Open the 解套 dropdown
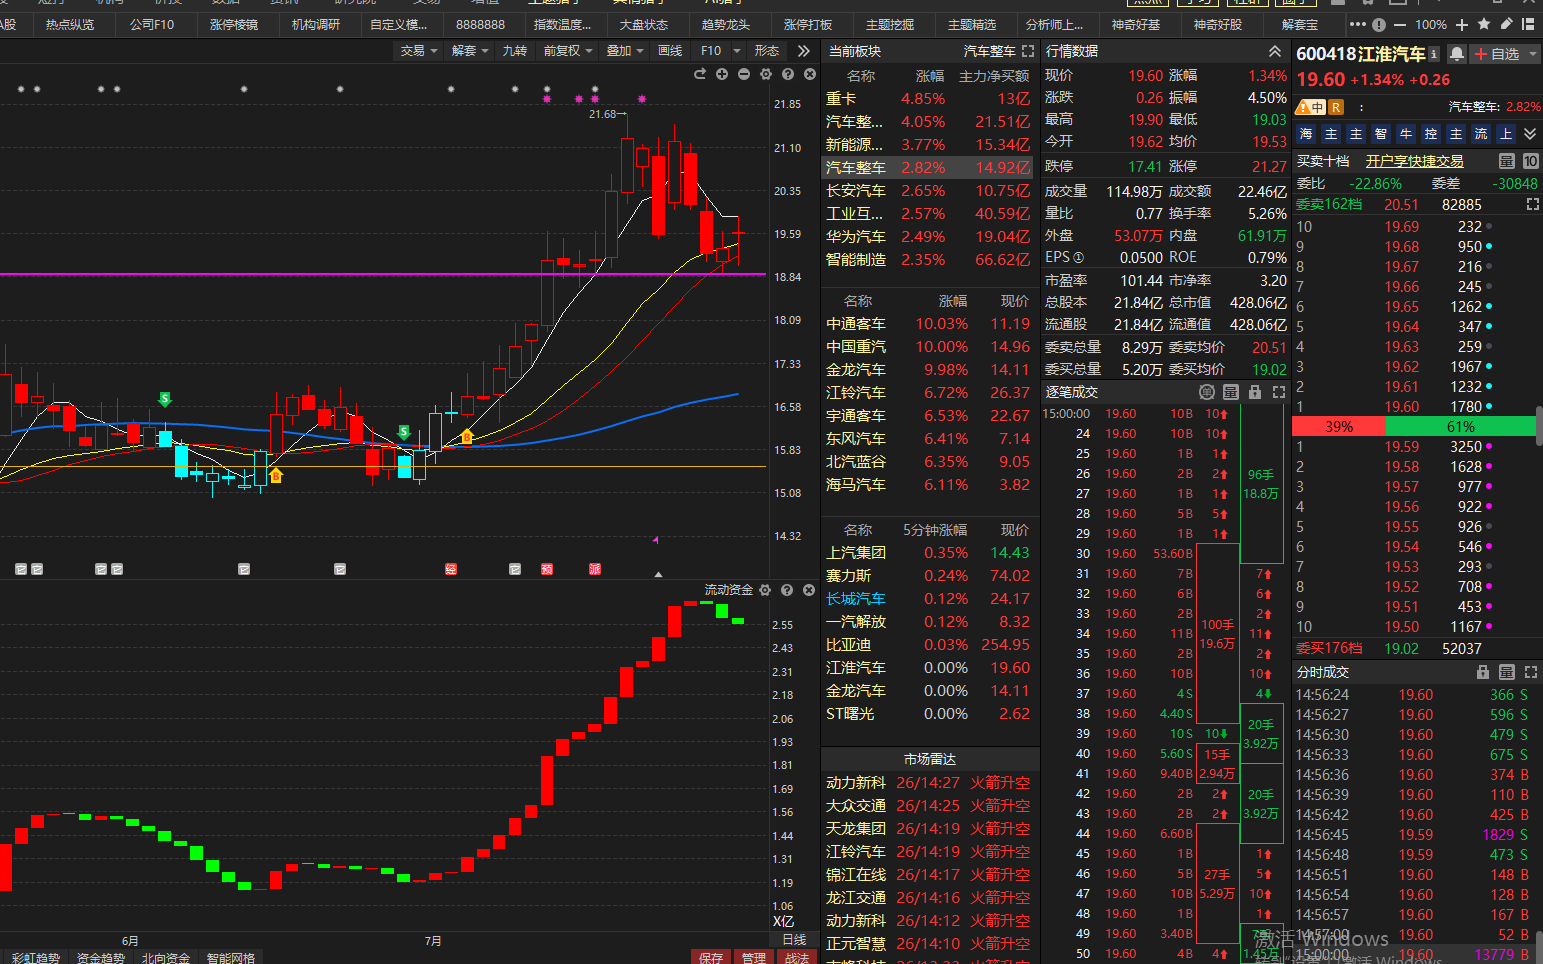 [470, 50]
